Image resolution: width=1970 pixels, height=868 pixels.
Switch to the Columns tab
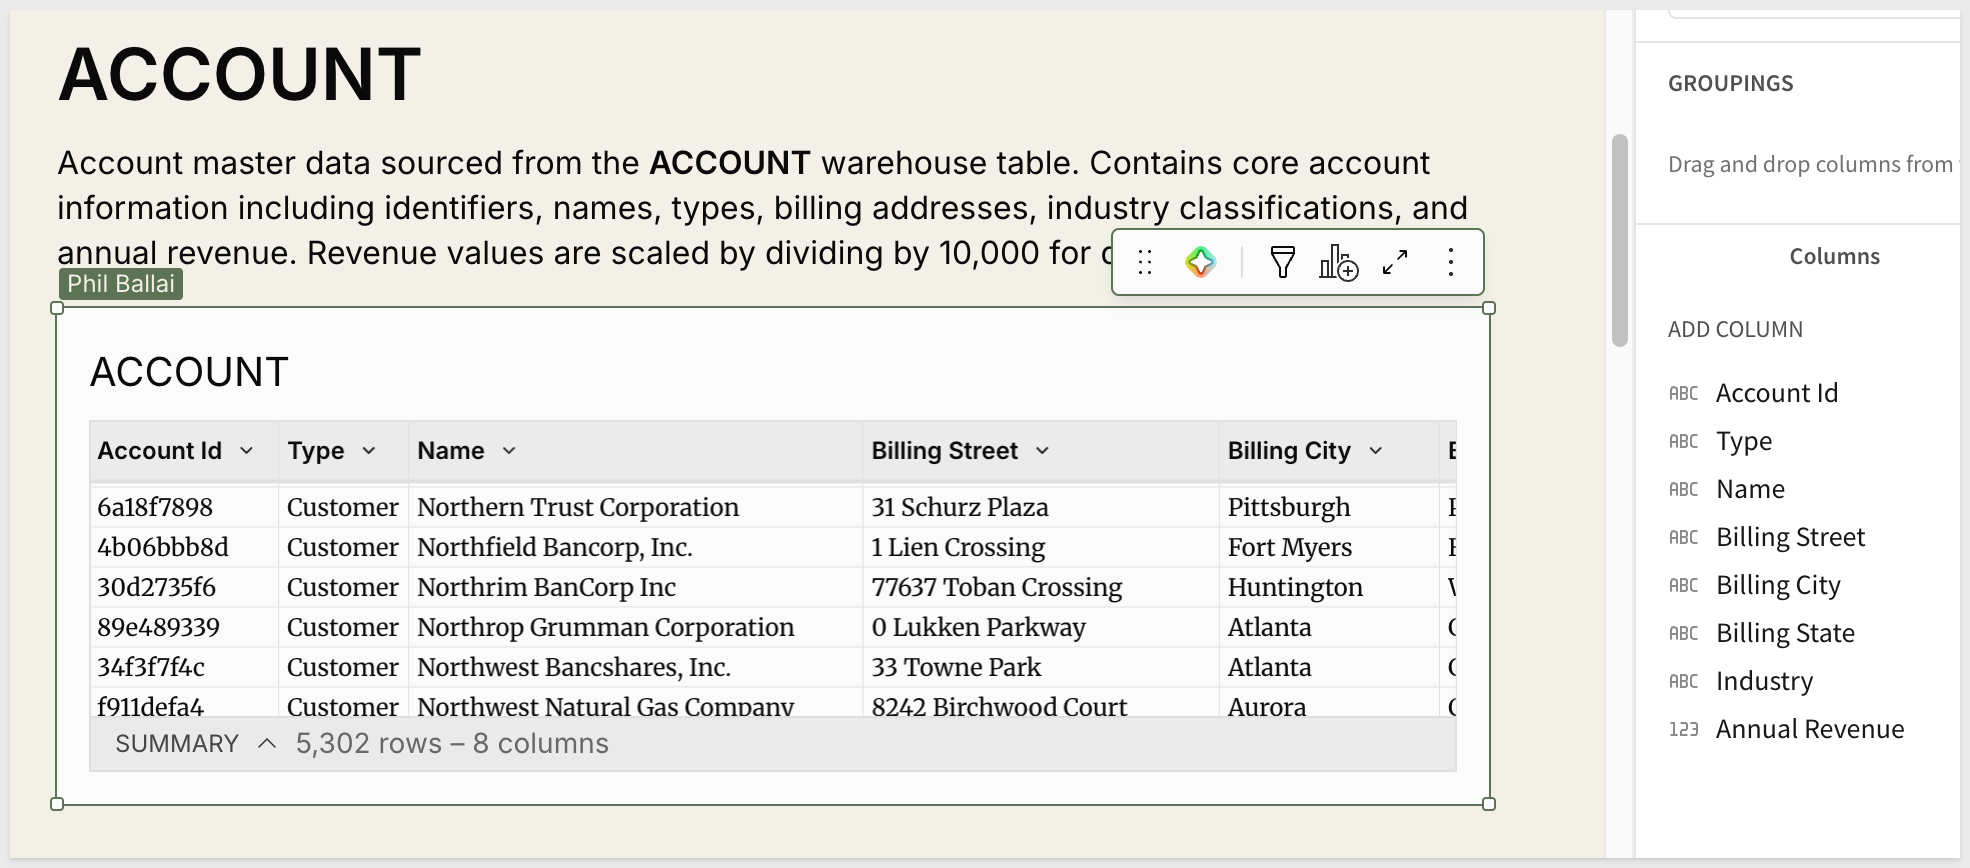click(x=1834, y=257)
